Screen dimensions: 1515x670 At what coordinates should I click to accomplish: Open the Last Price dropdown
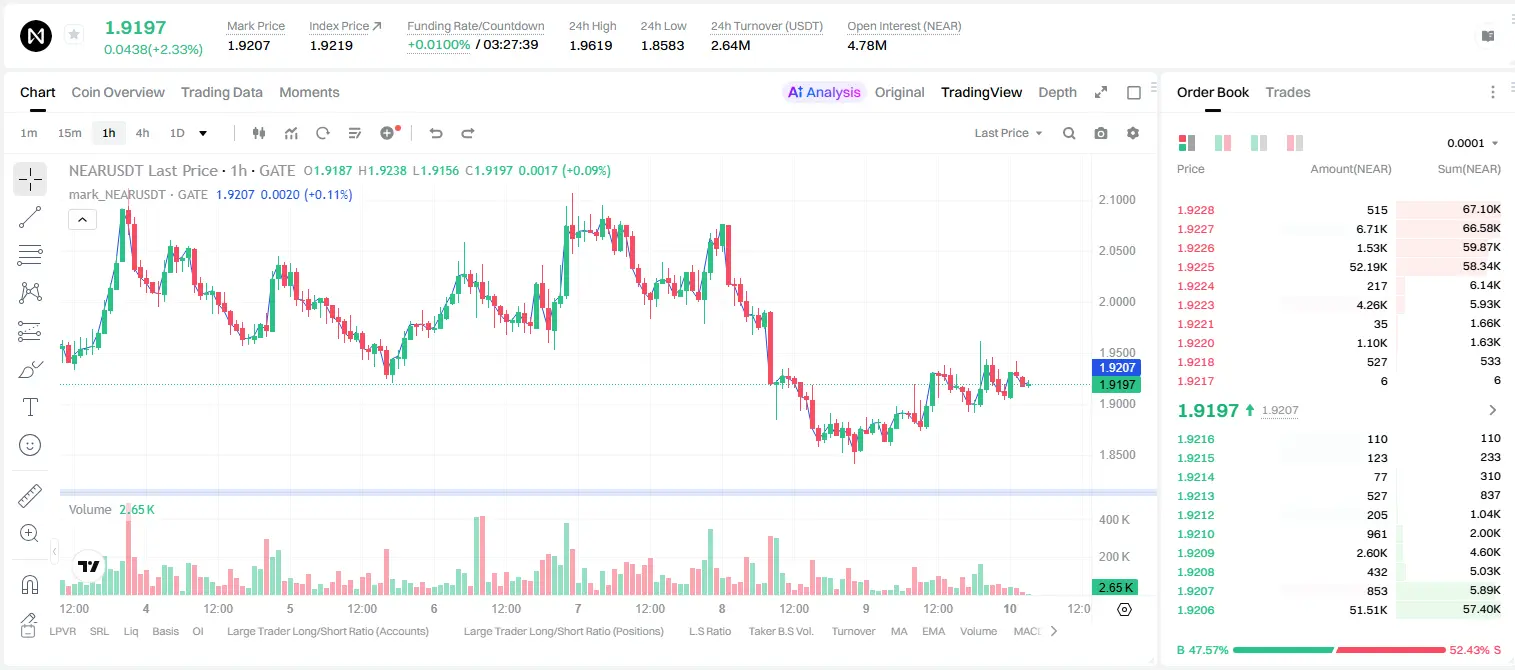[x=1008, y=133]
